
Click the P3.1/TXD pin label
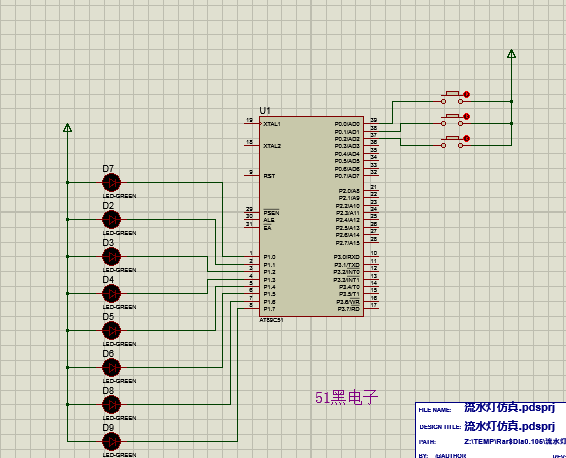coord(347,265)
